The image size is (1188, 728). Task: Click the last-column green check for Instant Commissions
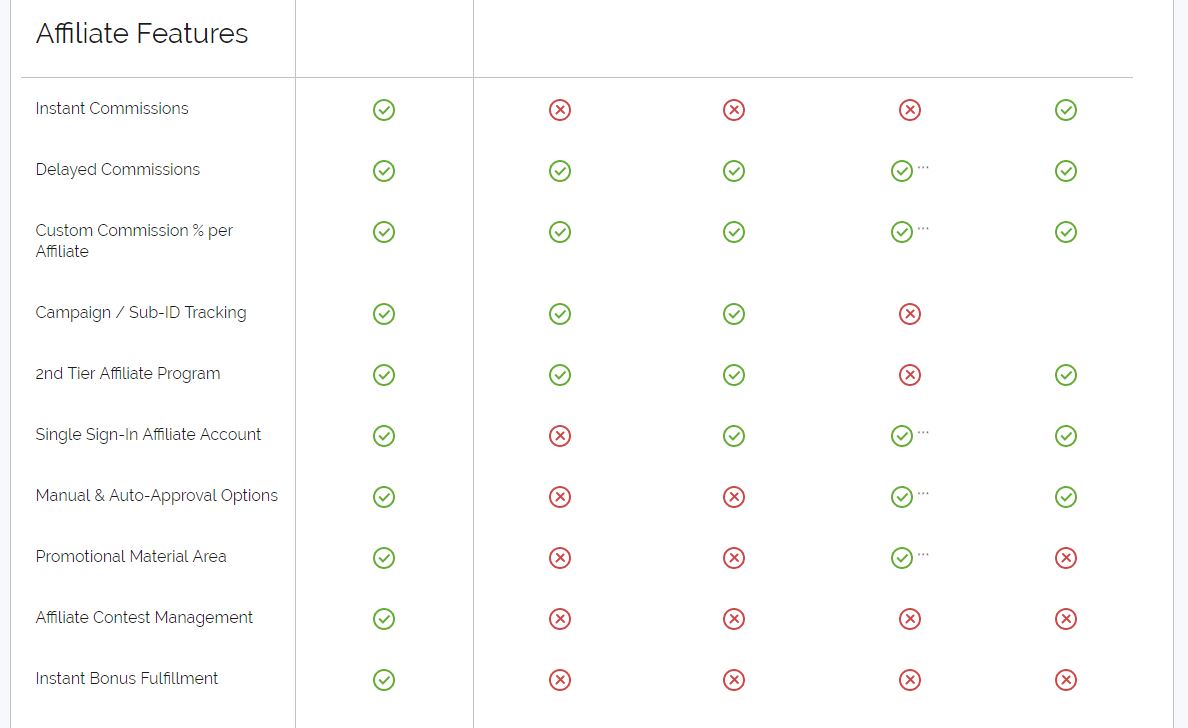[x=1066, y=110]
